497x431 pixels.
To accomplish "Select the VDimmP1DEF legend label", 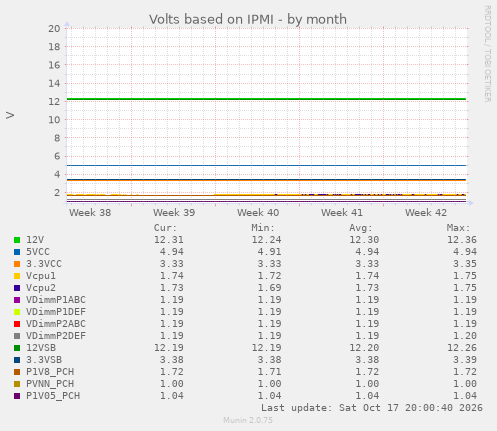I will coord(56,312).
